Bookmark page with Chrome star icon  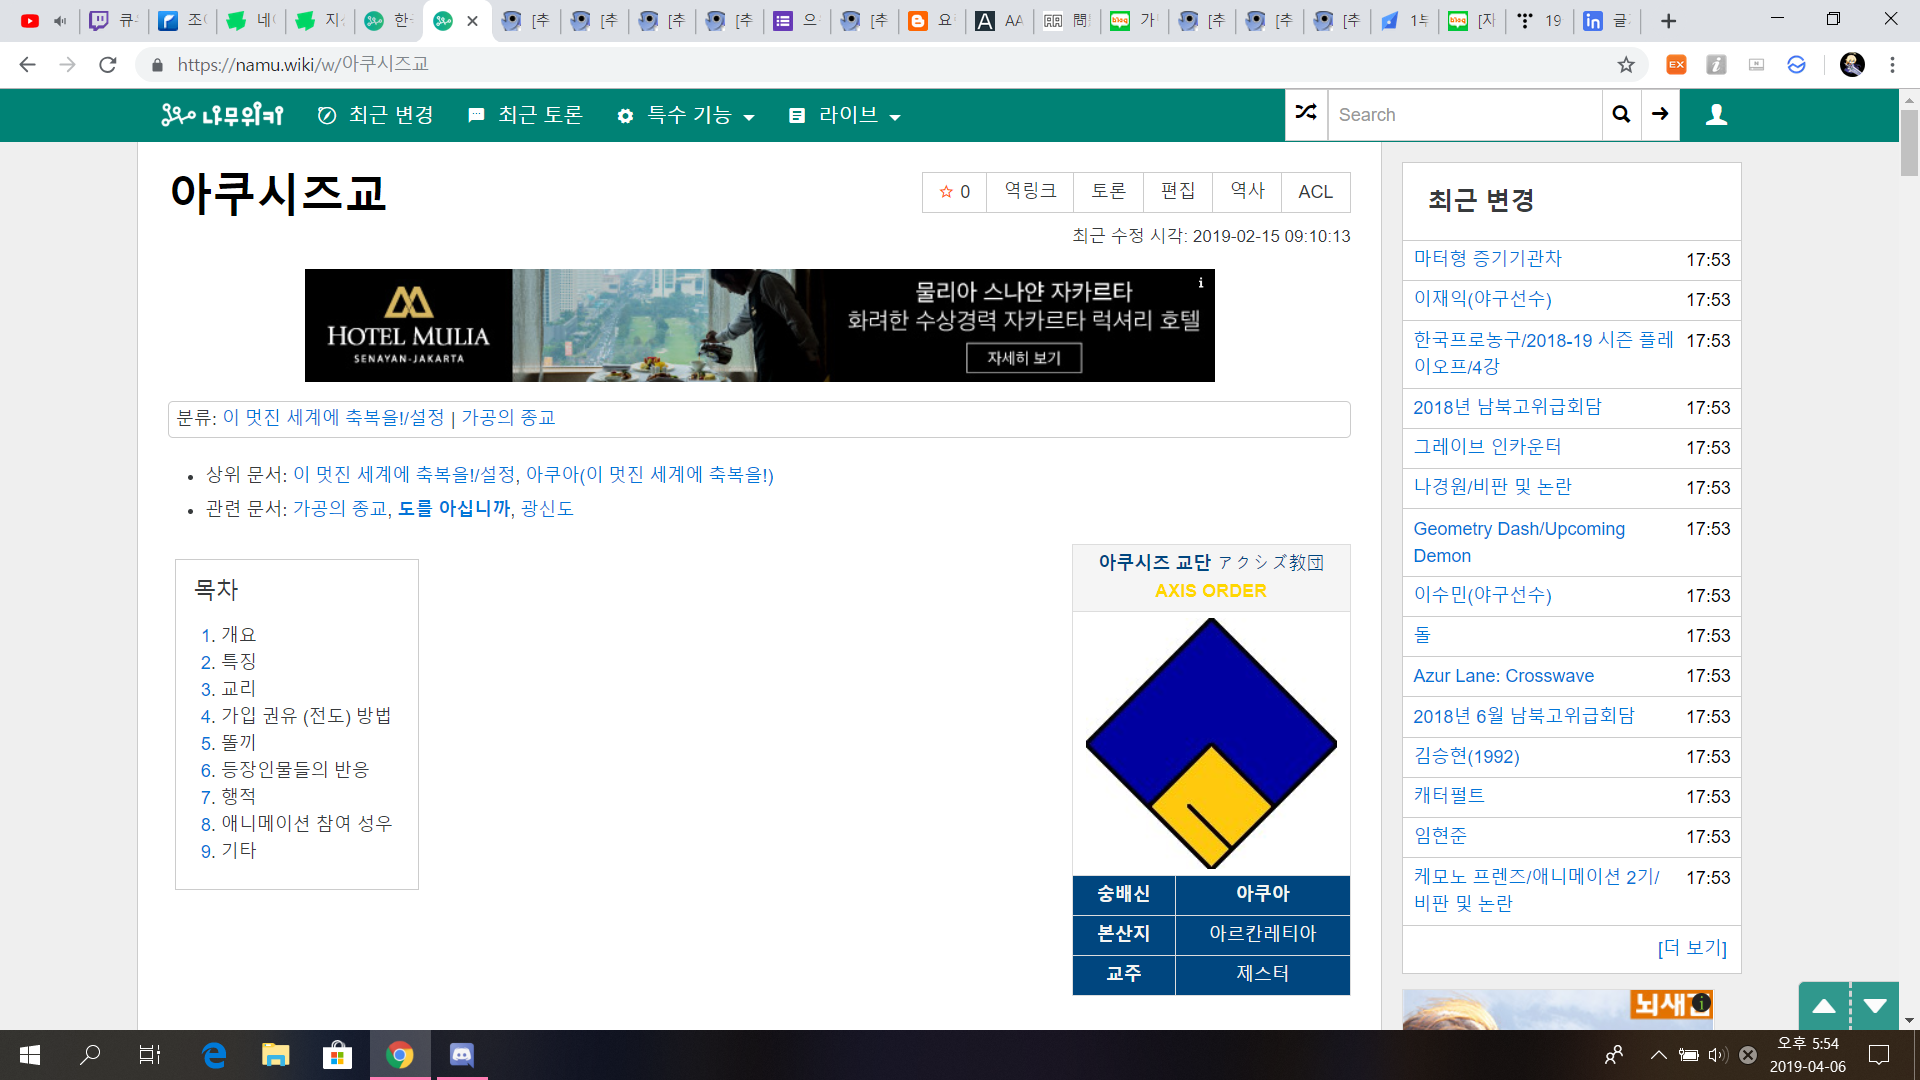[x=1626, y=65]
